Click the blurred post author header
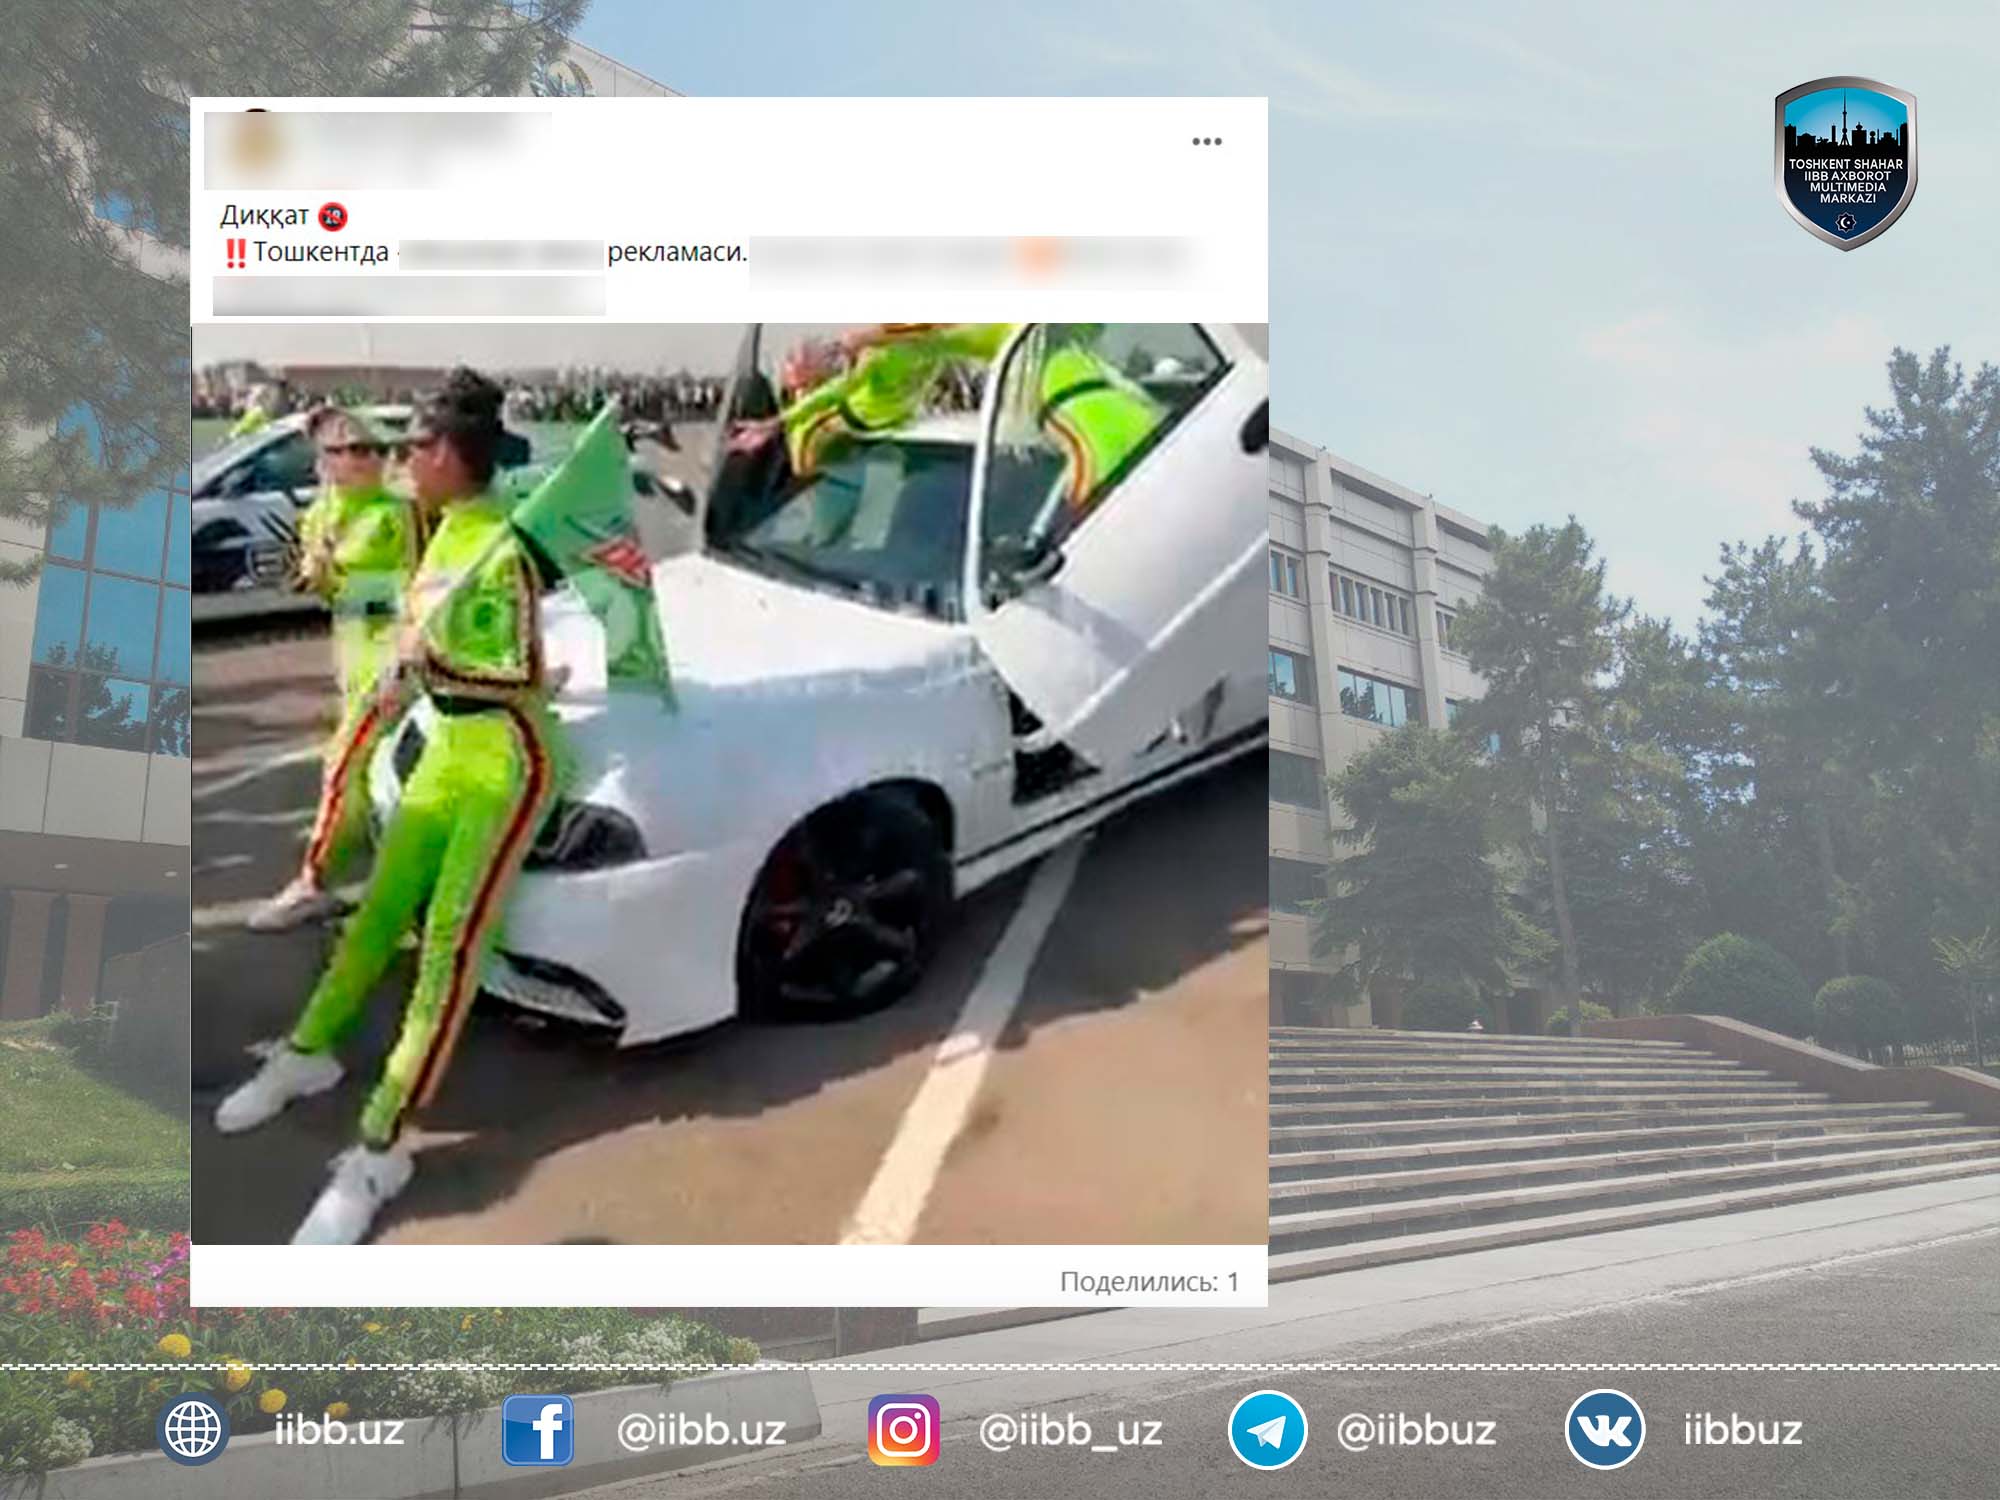 tap(378, 149)
